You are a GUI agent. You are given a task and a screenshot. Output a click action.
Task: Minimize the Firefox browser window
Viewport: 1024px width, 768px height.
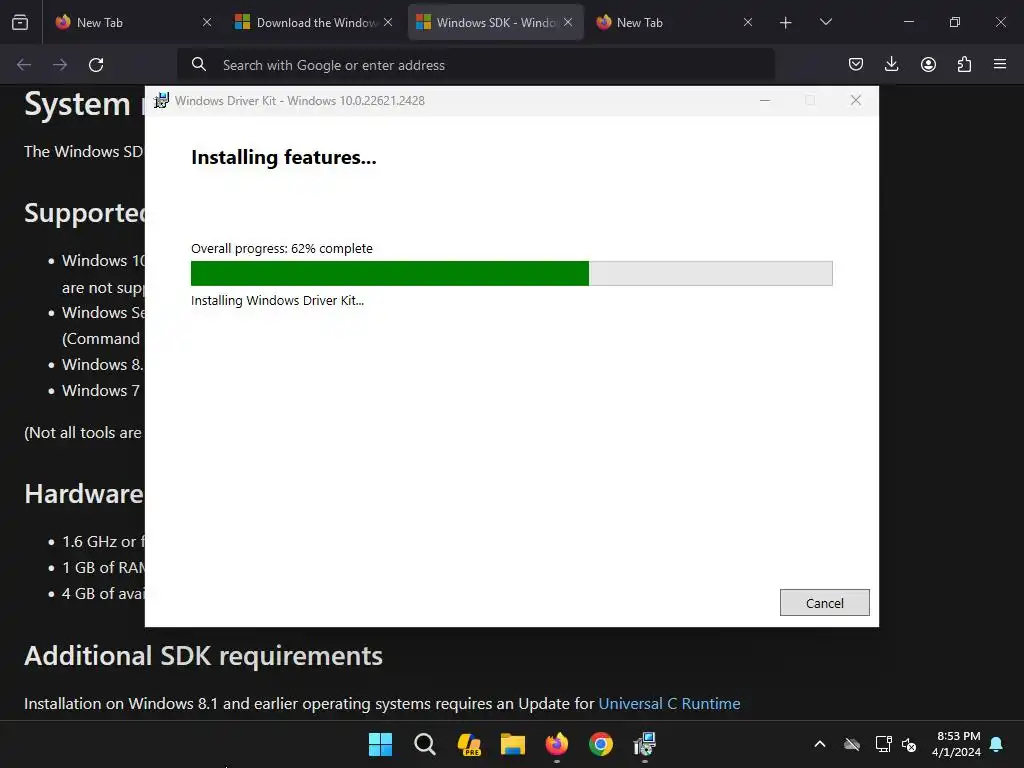pos(908,22)
